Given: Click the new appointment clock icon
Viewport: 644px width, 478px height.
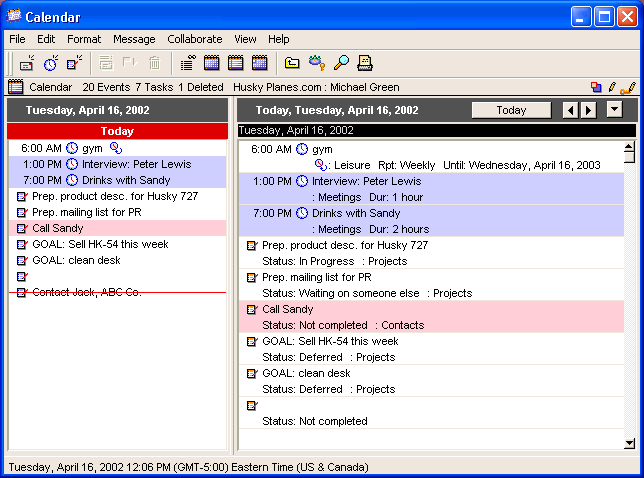Looking at the screenshot, I should click(50, 63).
